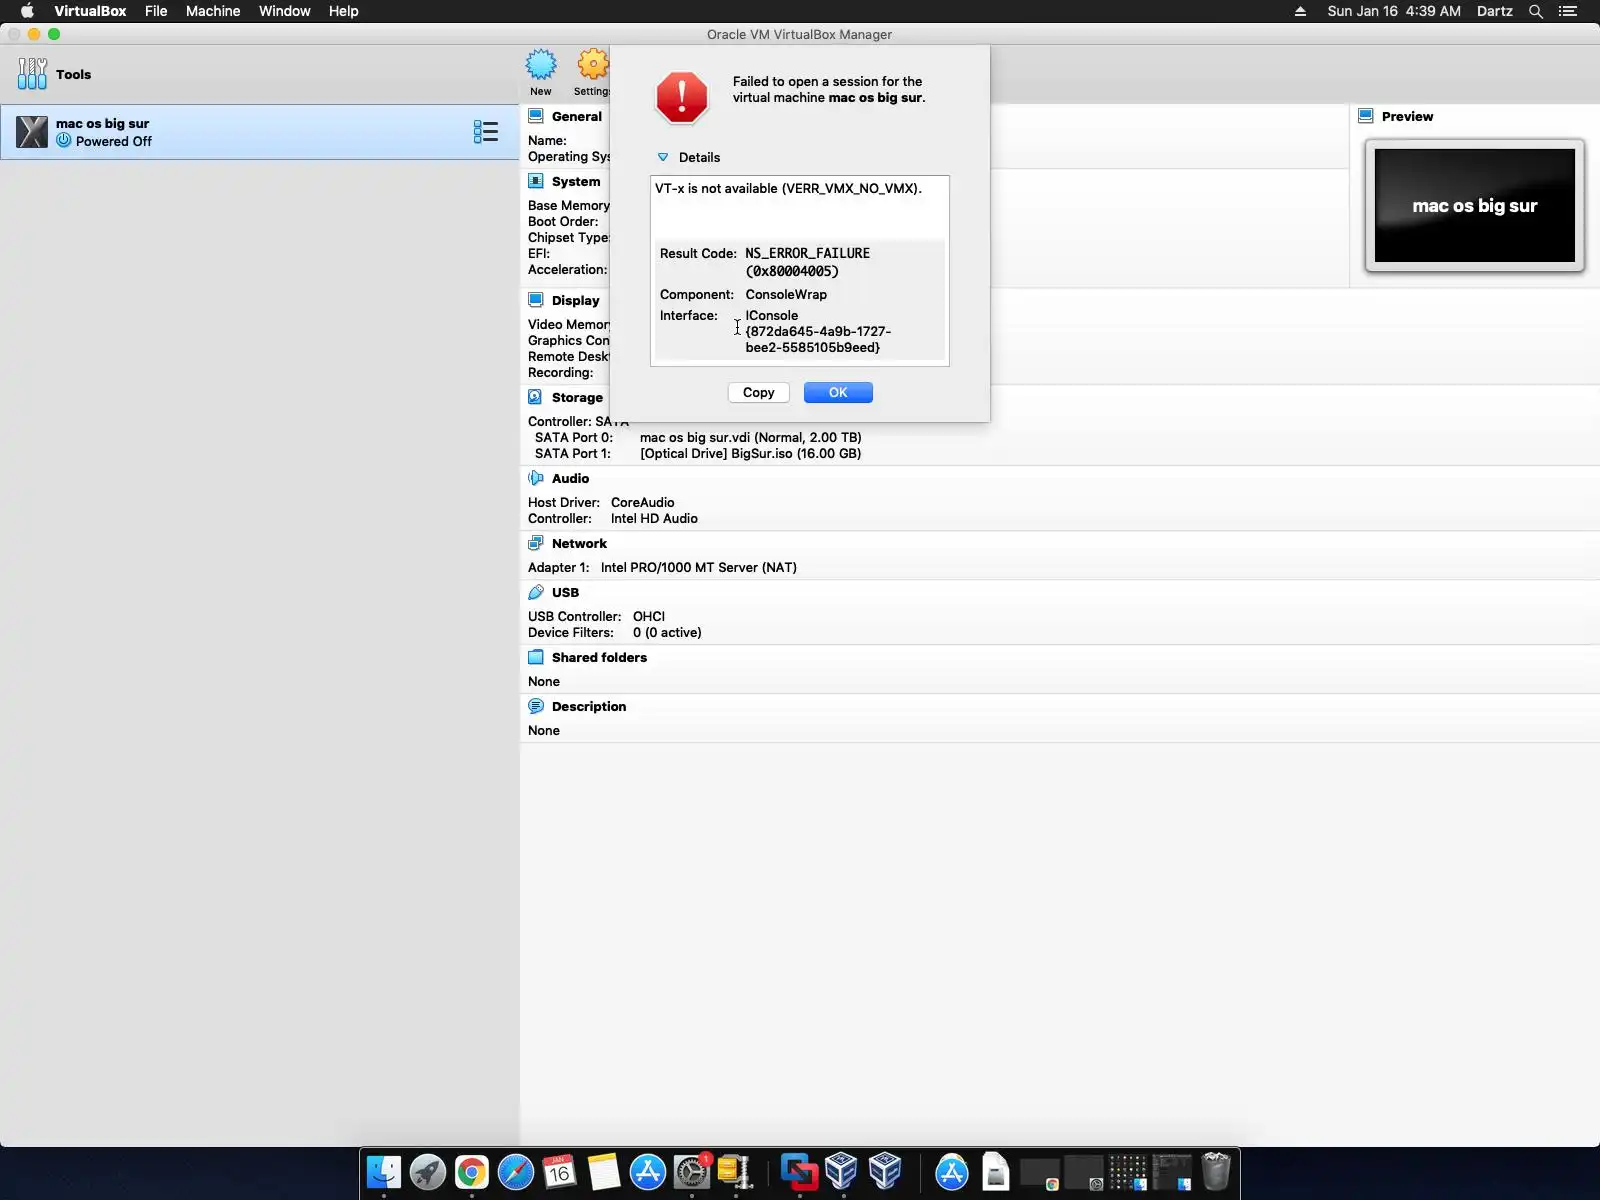Viewport: 1600px width, 1200px height.
Task: Click the Storage section disk icon
Action: click(x=536, y=397)
